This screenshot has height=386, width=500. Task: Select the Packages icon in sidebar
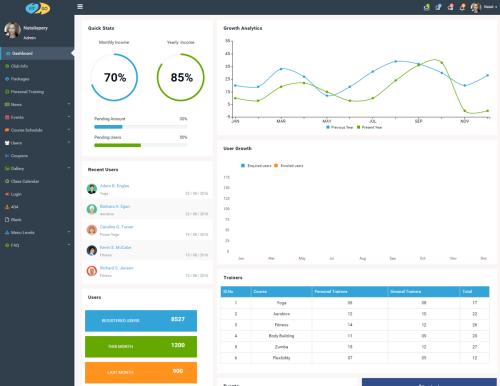pyautogui.click(x=7, y=79)
